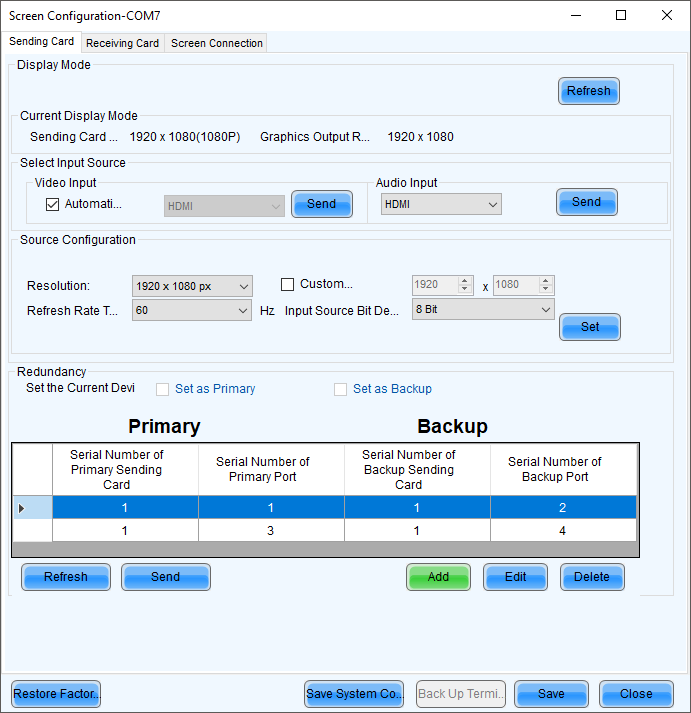Delete the selected redundancy entry

[592, 577]
